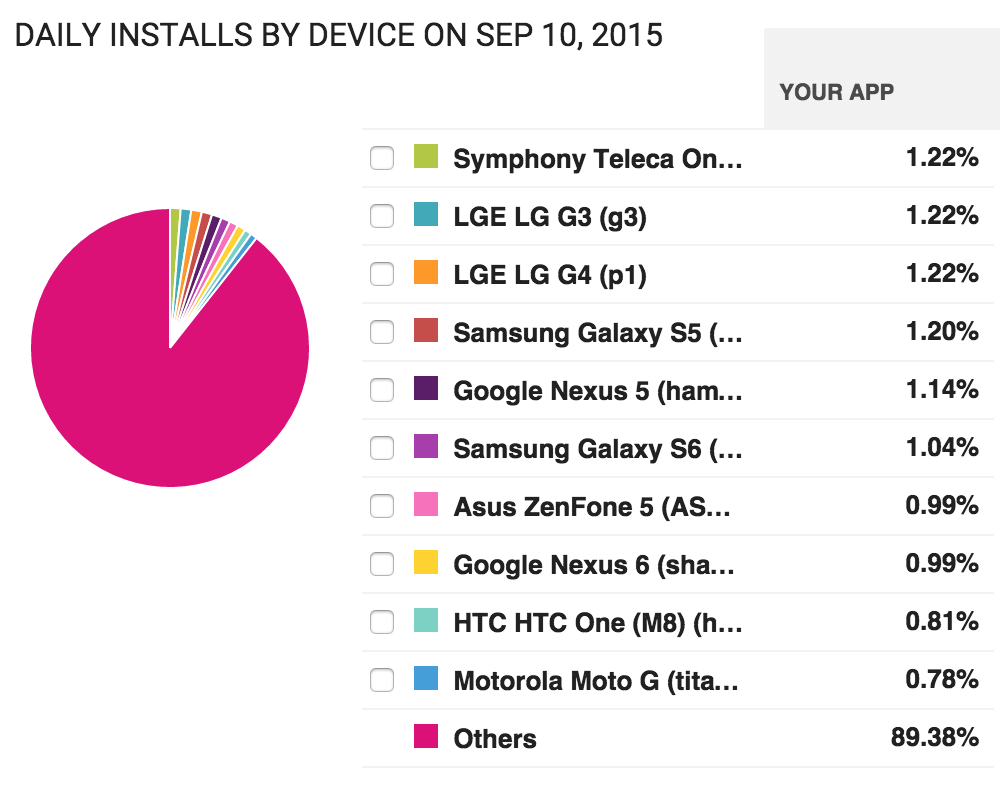Select the Samsung Galaxy S5 checkbox

point(382,332)
